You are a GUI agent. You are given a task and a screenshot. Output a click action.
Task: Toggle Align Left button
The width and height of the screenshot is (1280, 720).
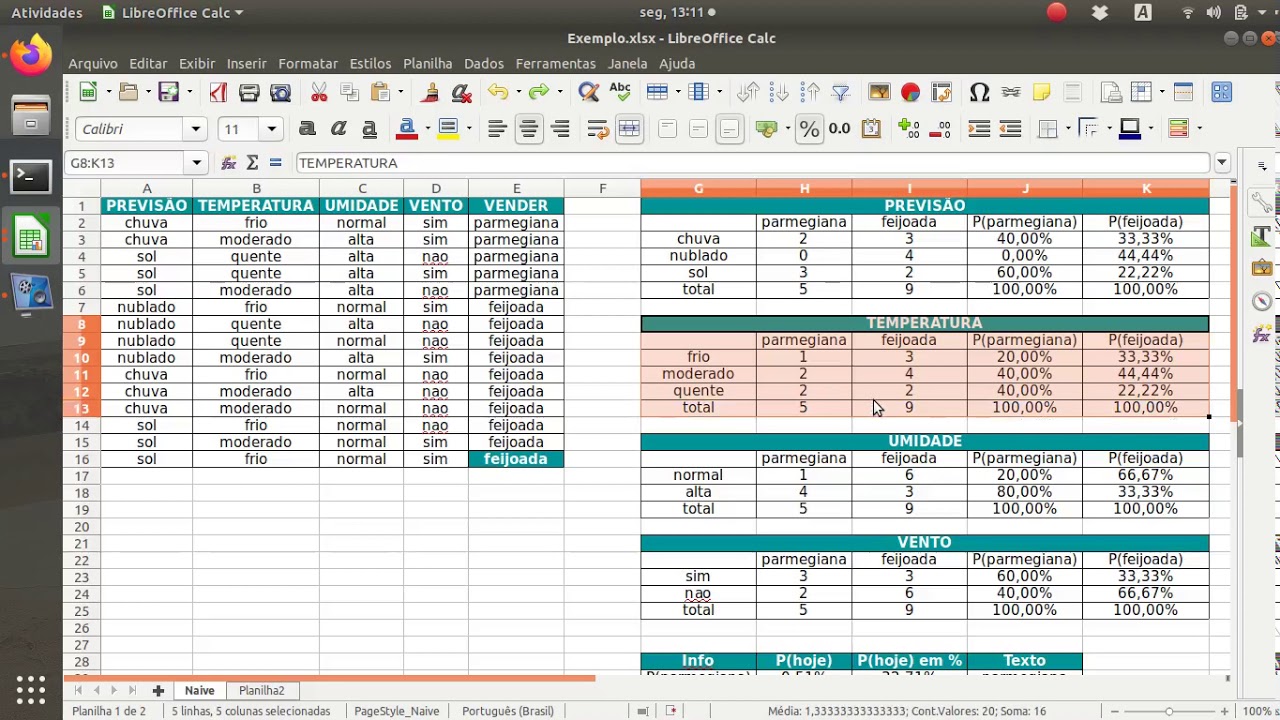(497, 128)
